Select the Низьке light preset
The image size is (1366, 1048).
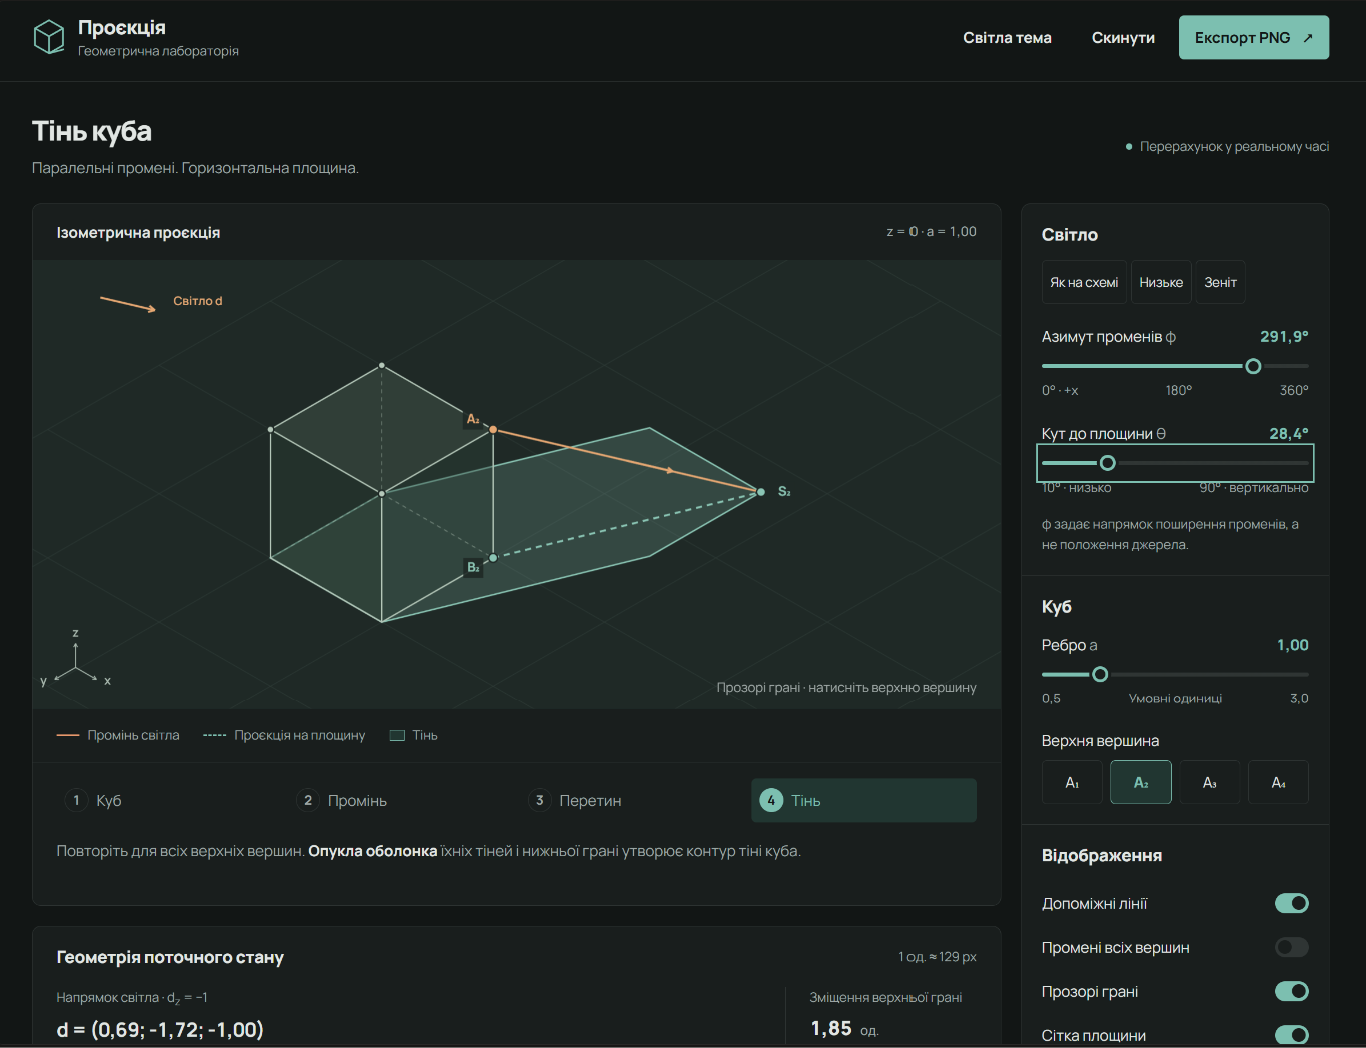tap(1161, 282)
